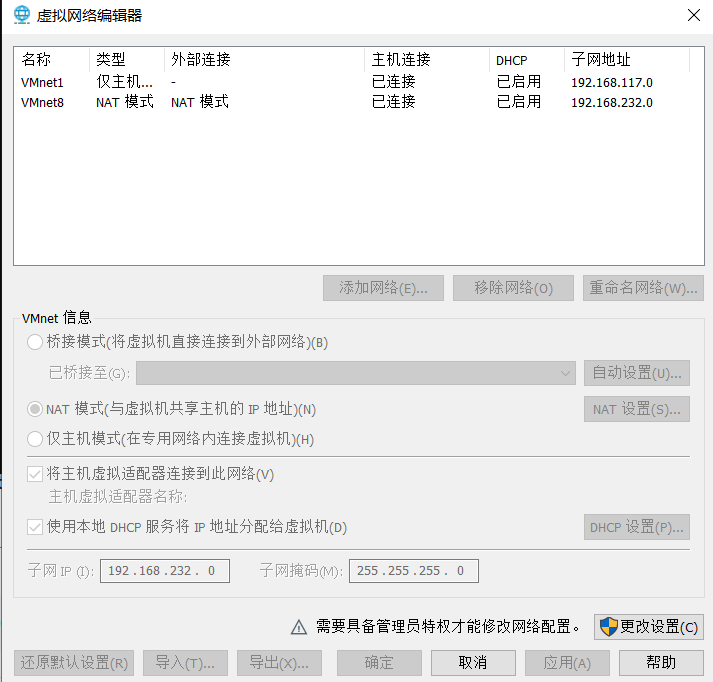Screen dimensions: 713x682
Task: Open NAT 设置(S)... button
Action: pyautogui.click(x=637, y=409)
